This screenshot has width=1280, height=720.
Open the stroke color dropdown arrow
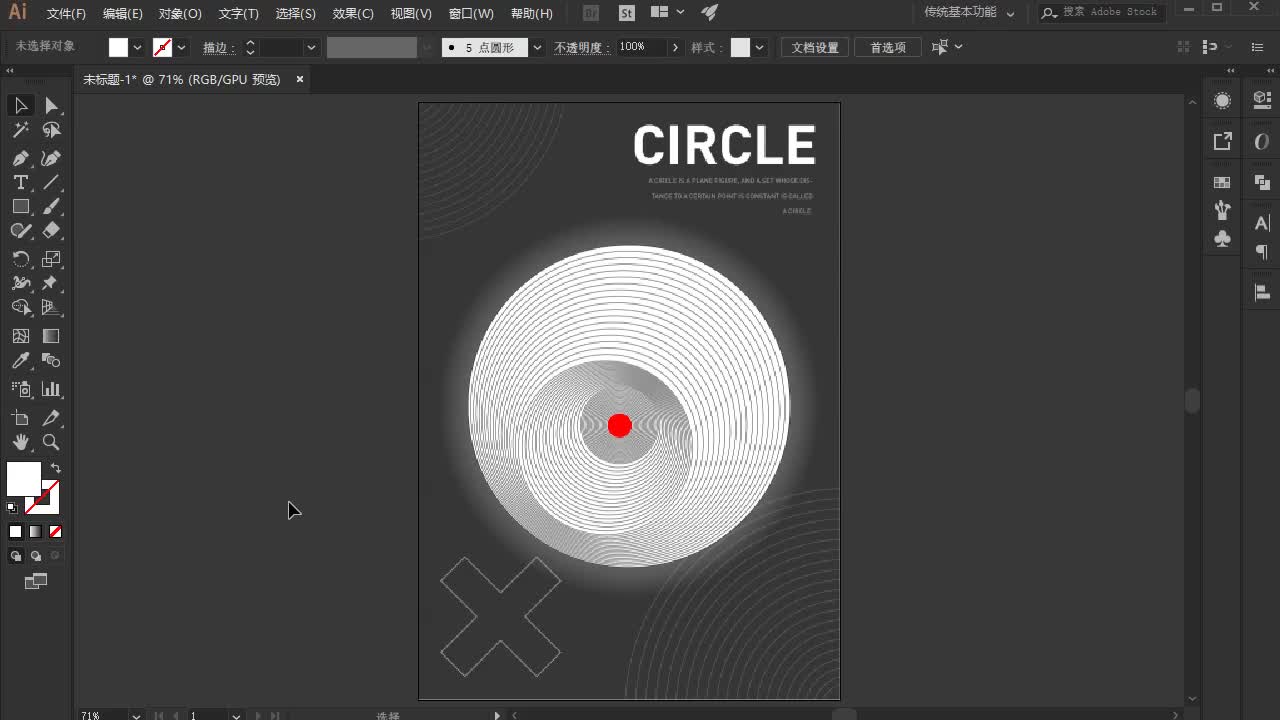point(181,47)
